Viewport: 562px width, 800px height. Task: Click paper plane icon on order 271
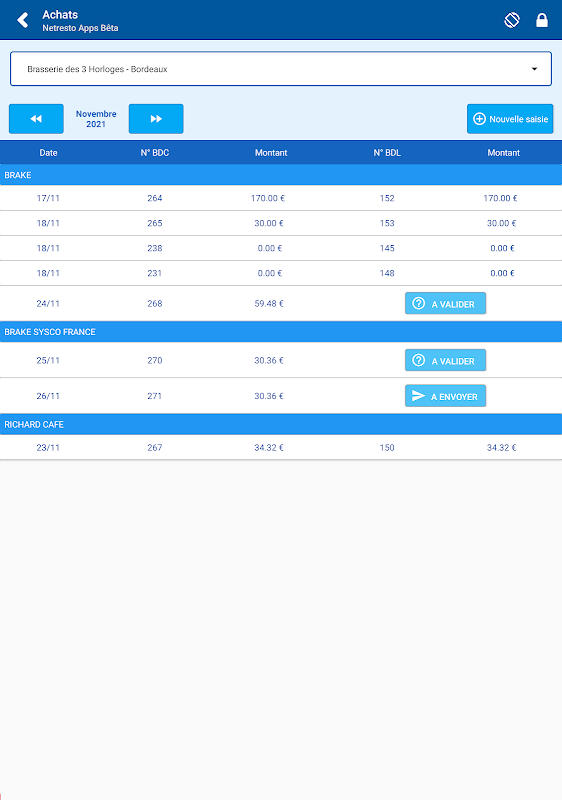click(418, 396)
